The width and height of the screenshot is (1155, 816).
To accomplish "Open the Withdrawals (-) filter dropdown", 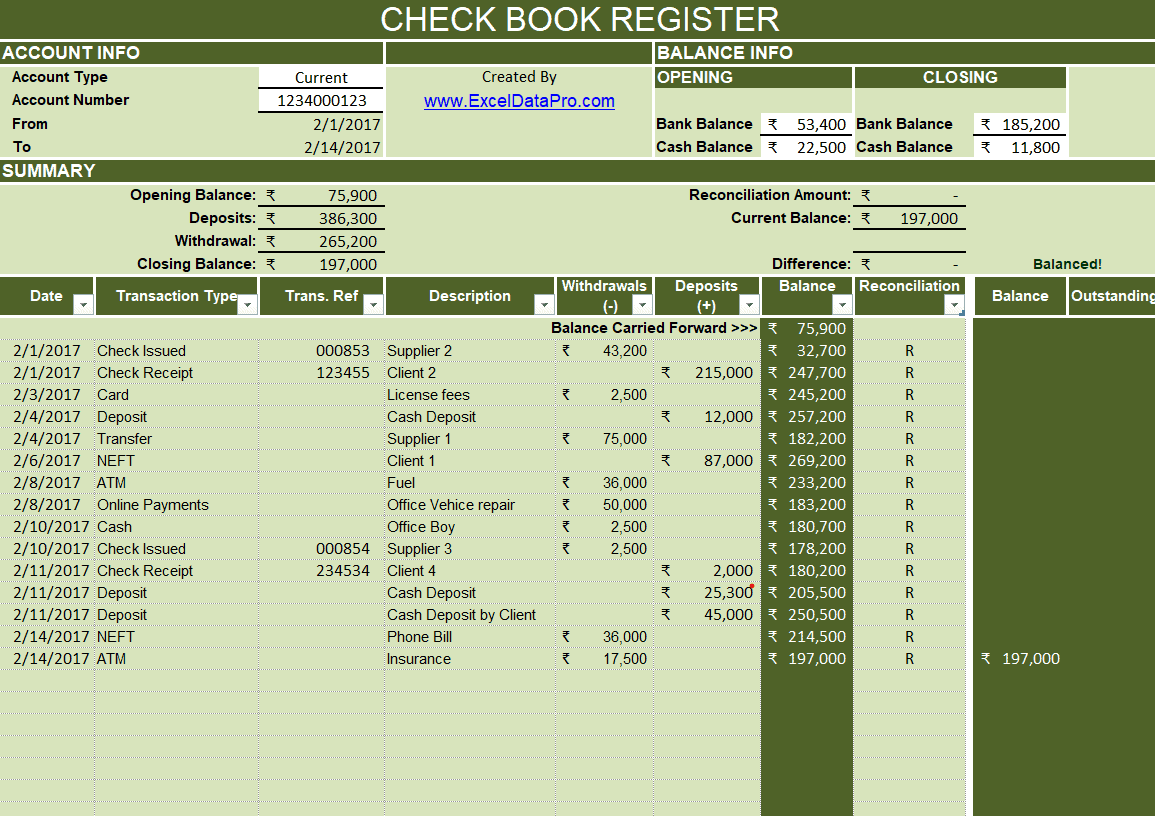I will pyautogui.click(x=642, y=305).
